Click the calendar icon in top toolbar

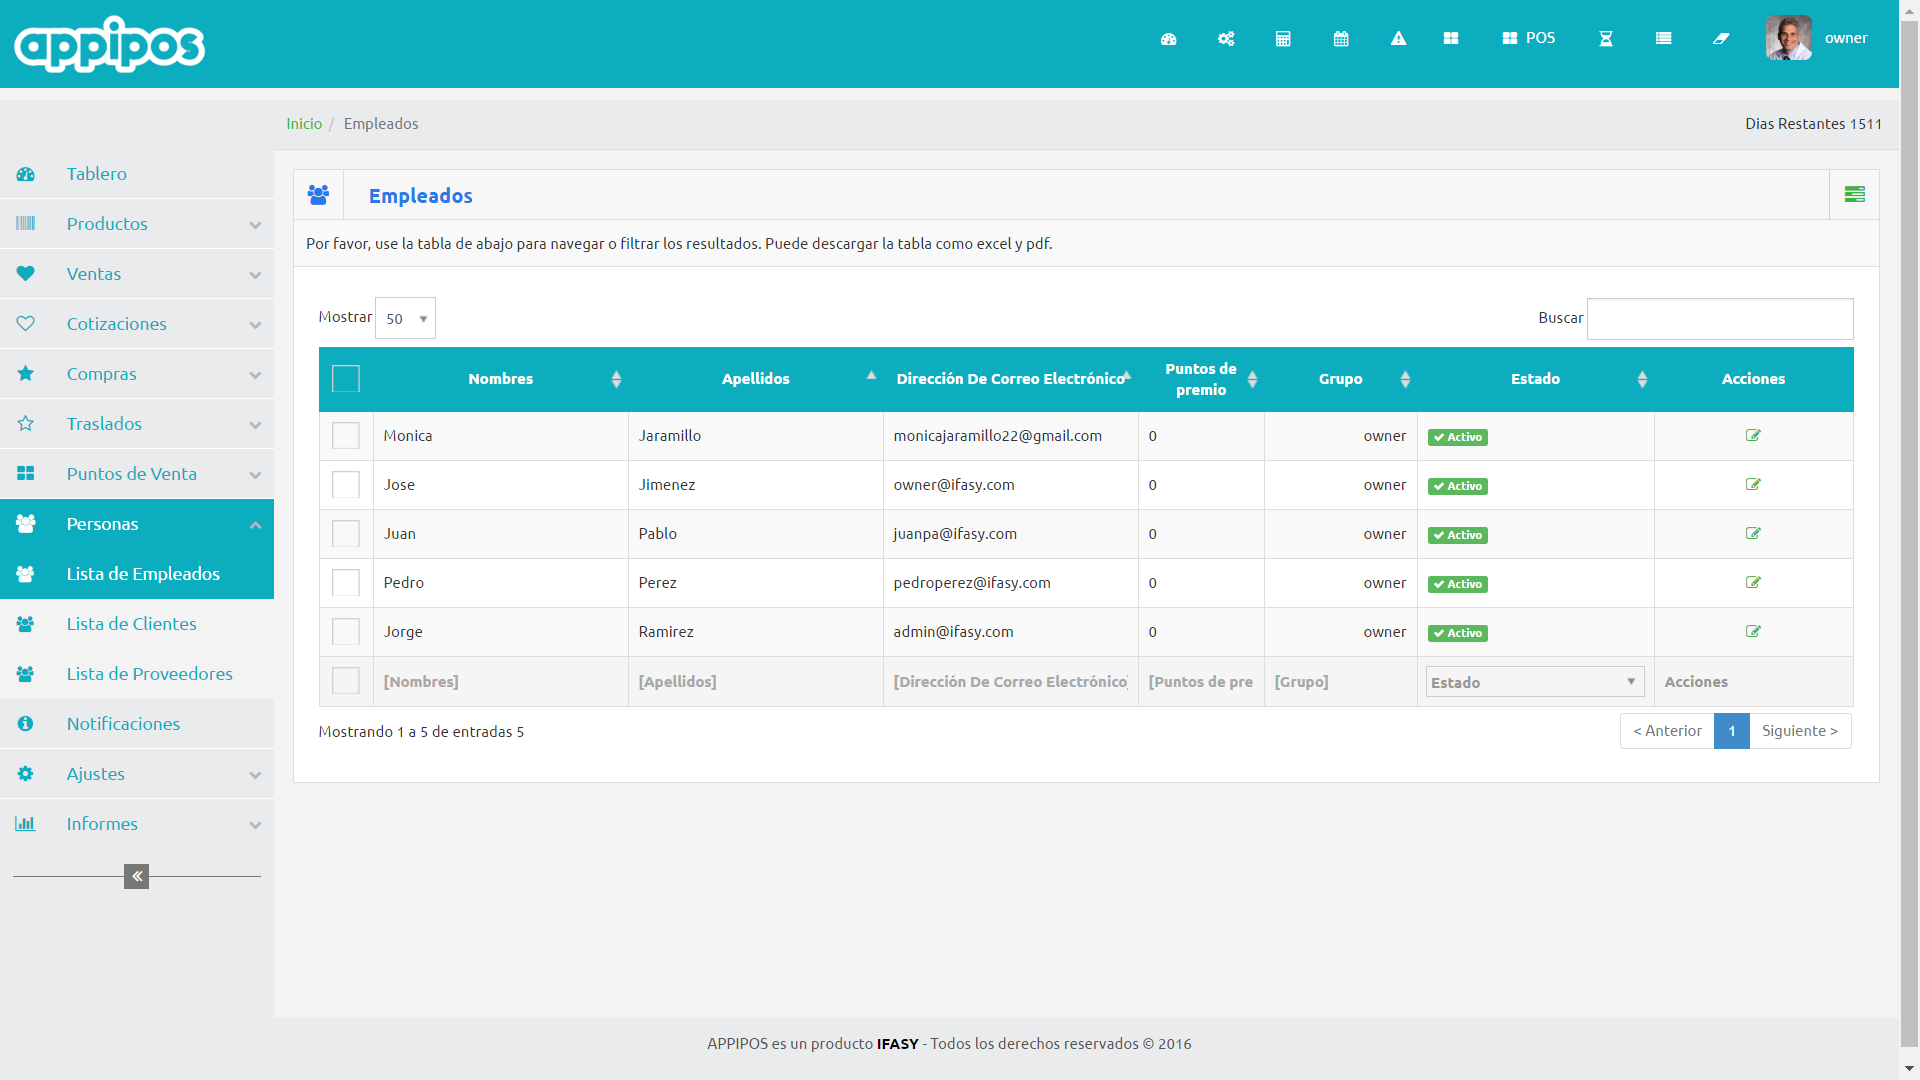pos(1341,39)
